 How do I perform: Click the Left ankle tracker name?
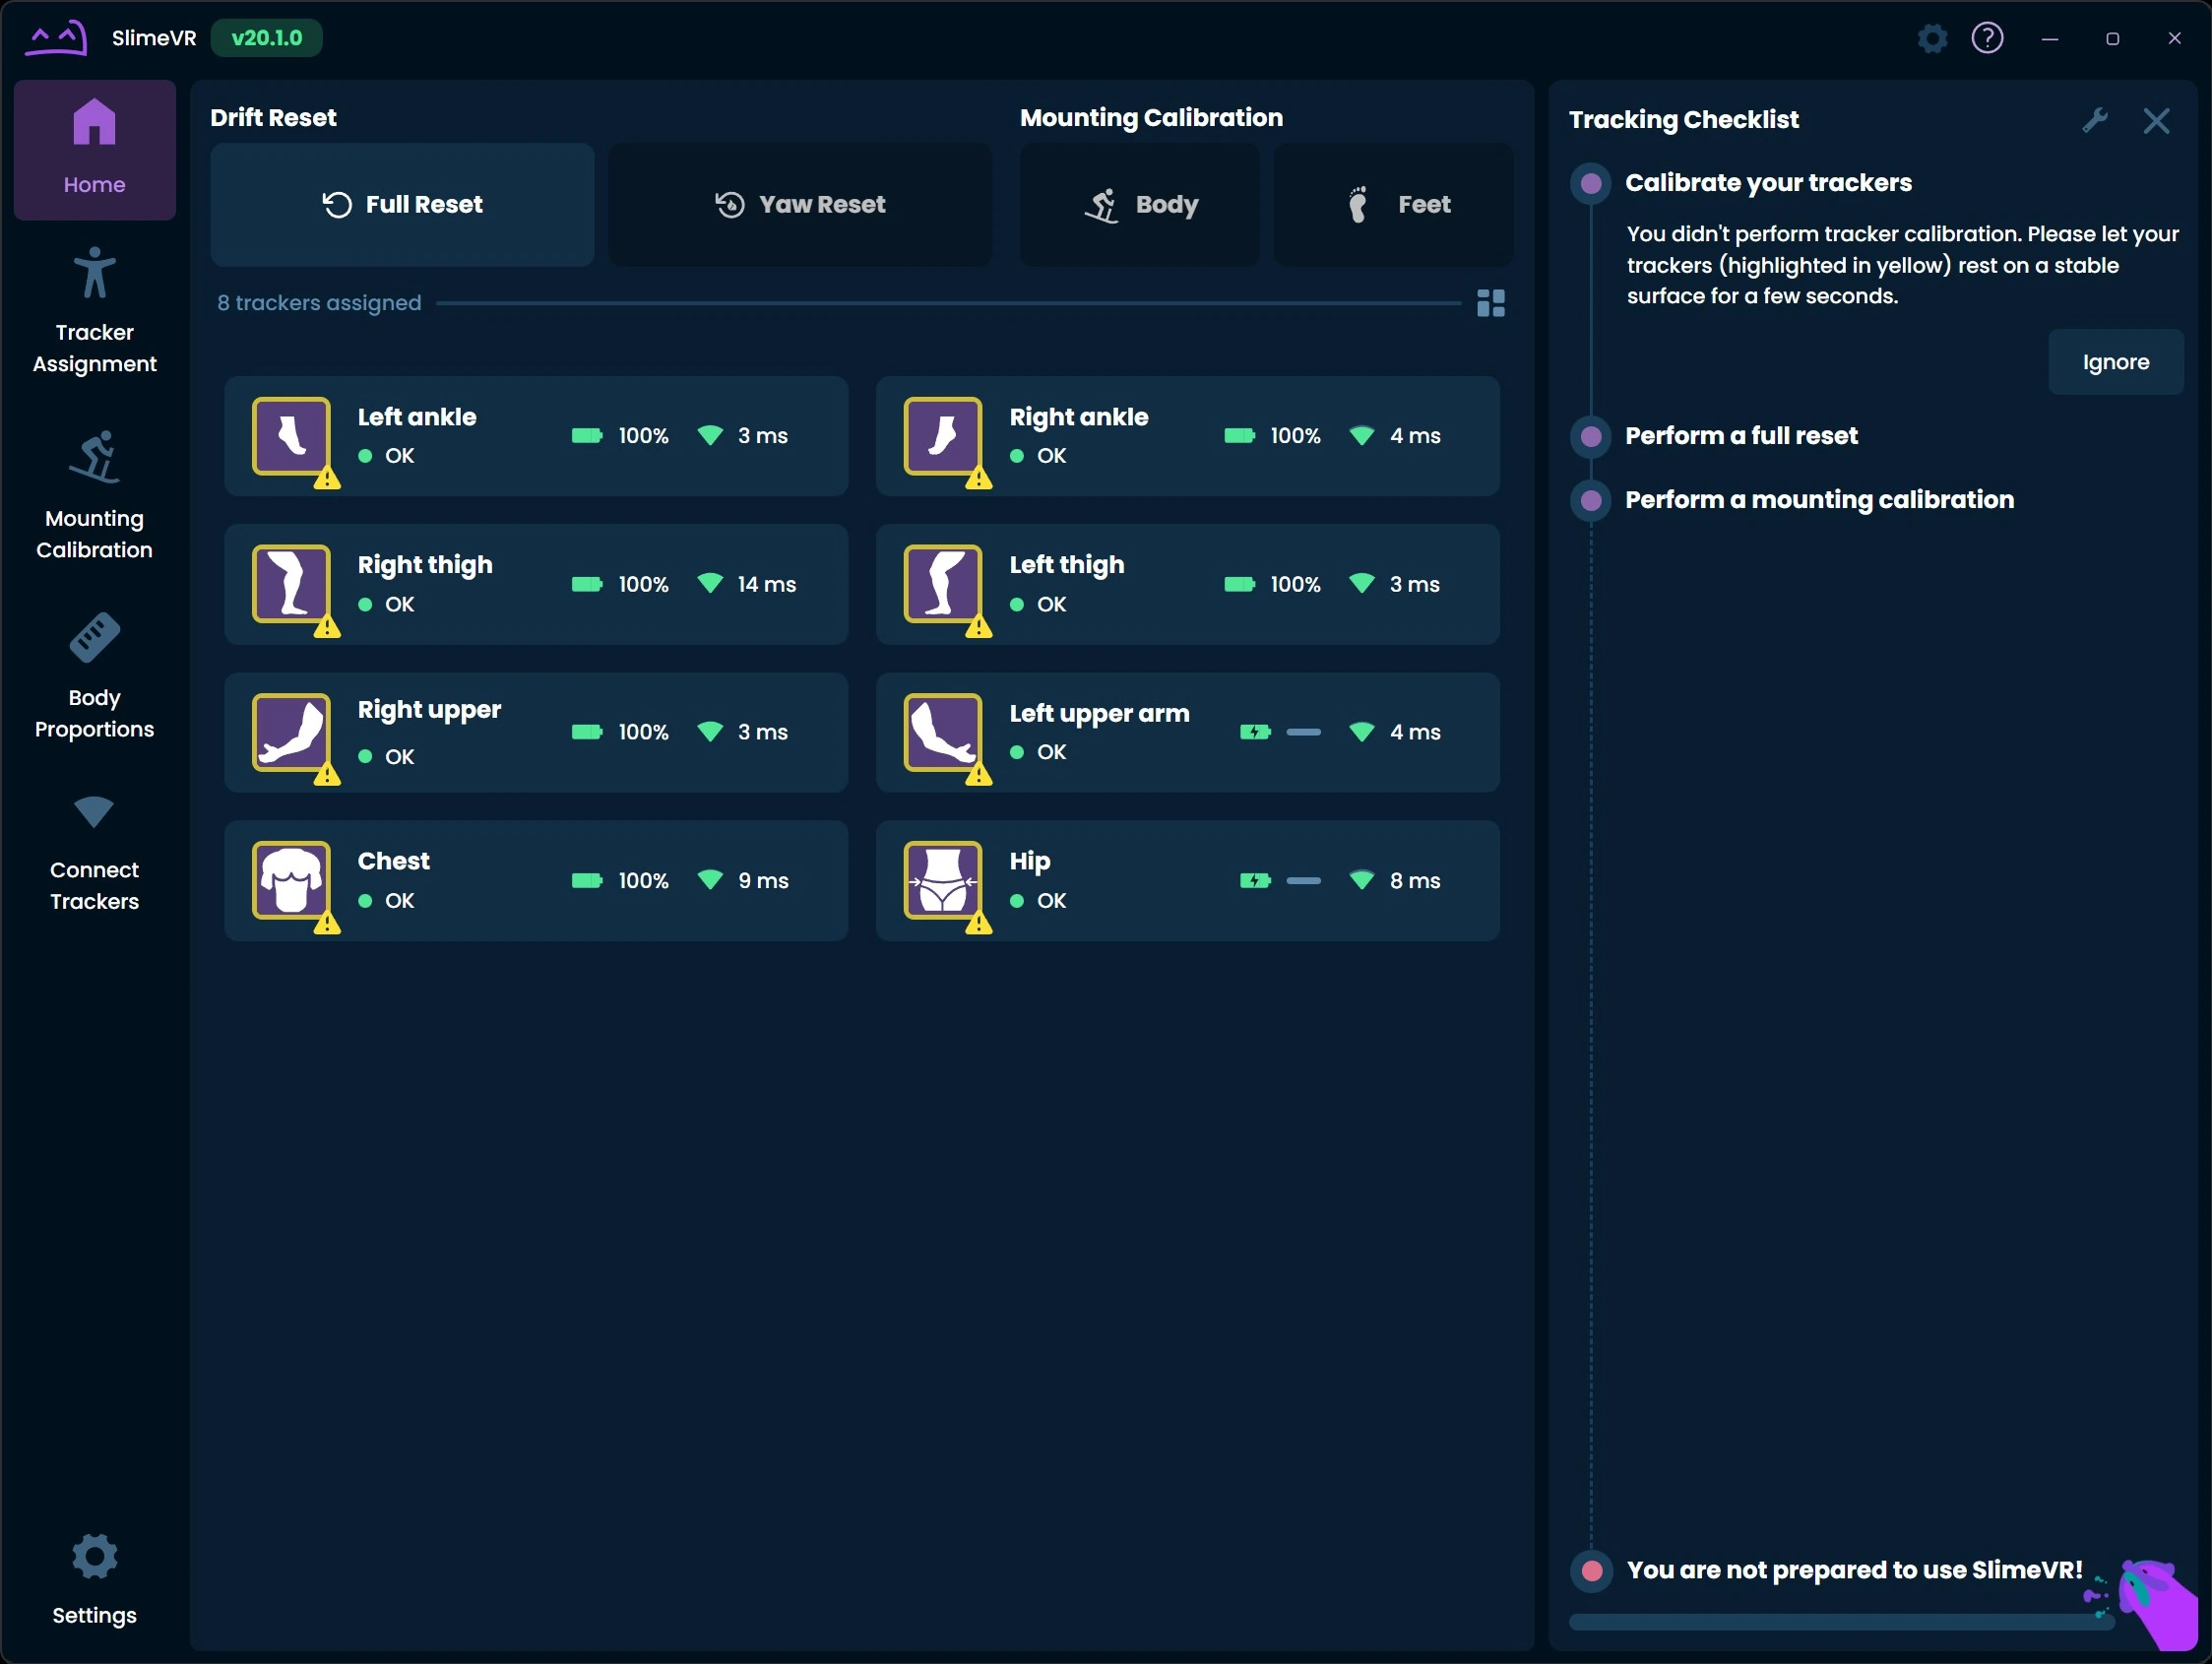pos(417,417)
